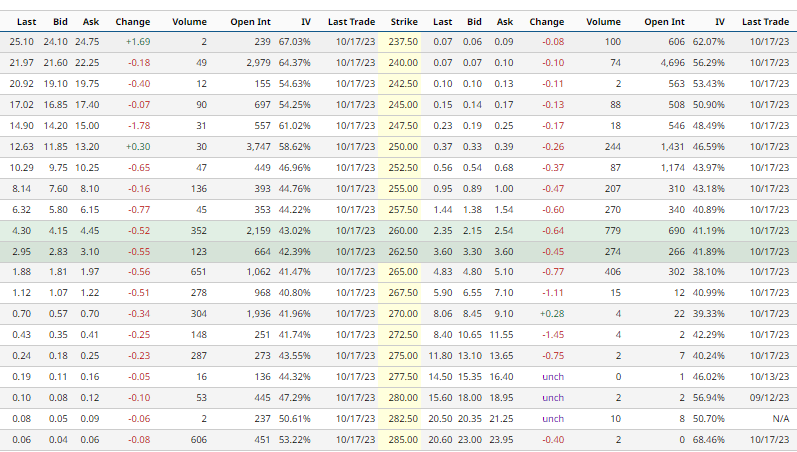Select the highlighted 260.00 strike
This screenshot has height=452, width=797.
pos(403,231)
